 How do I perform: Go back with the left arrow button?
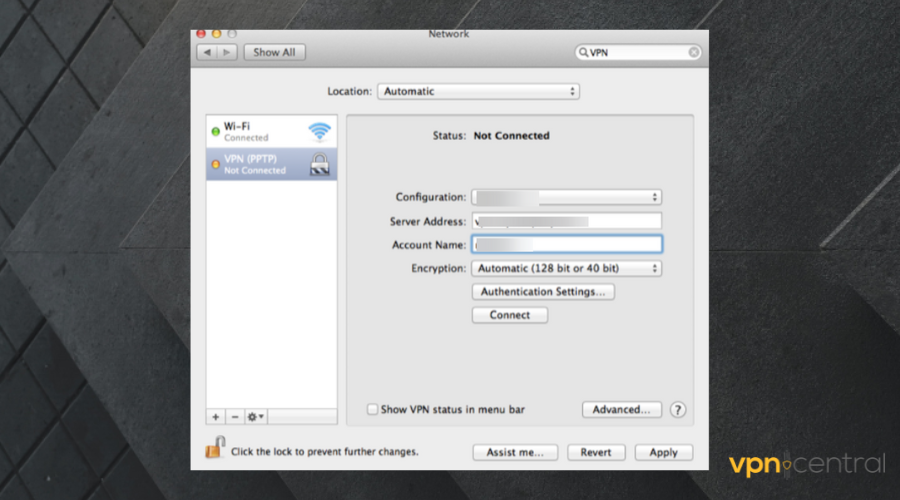[207, 52]
